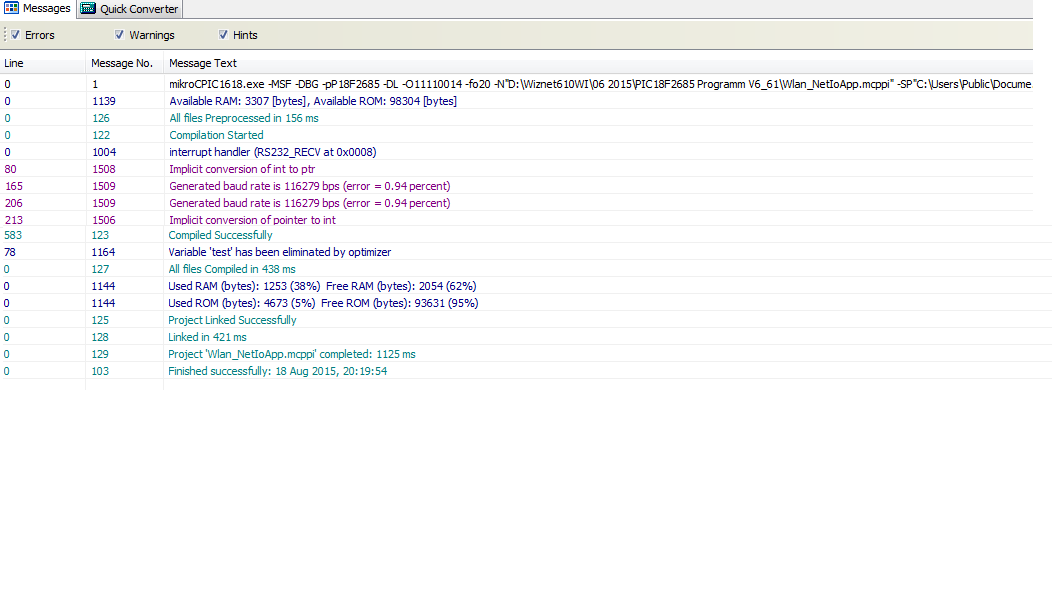Select 'Implicit conversion of int to ptr' warning
Screen dimensions: 1052x614
(517, 169)
